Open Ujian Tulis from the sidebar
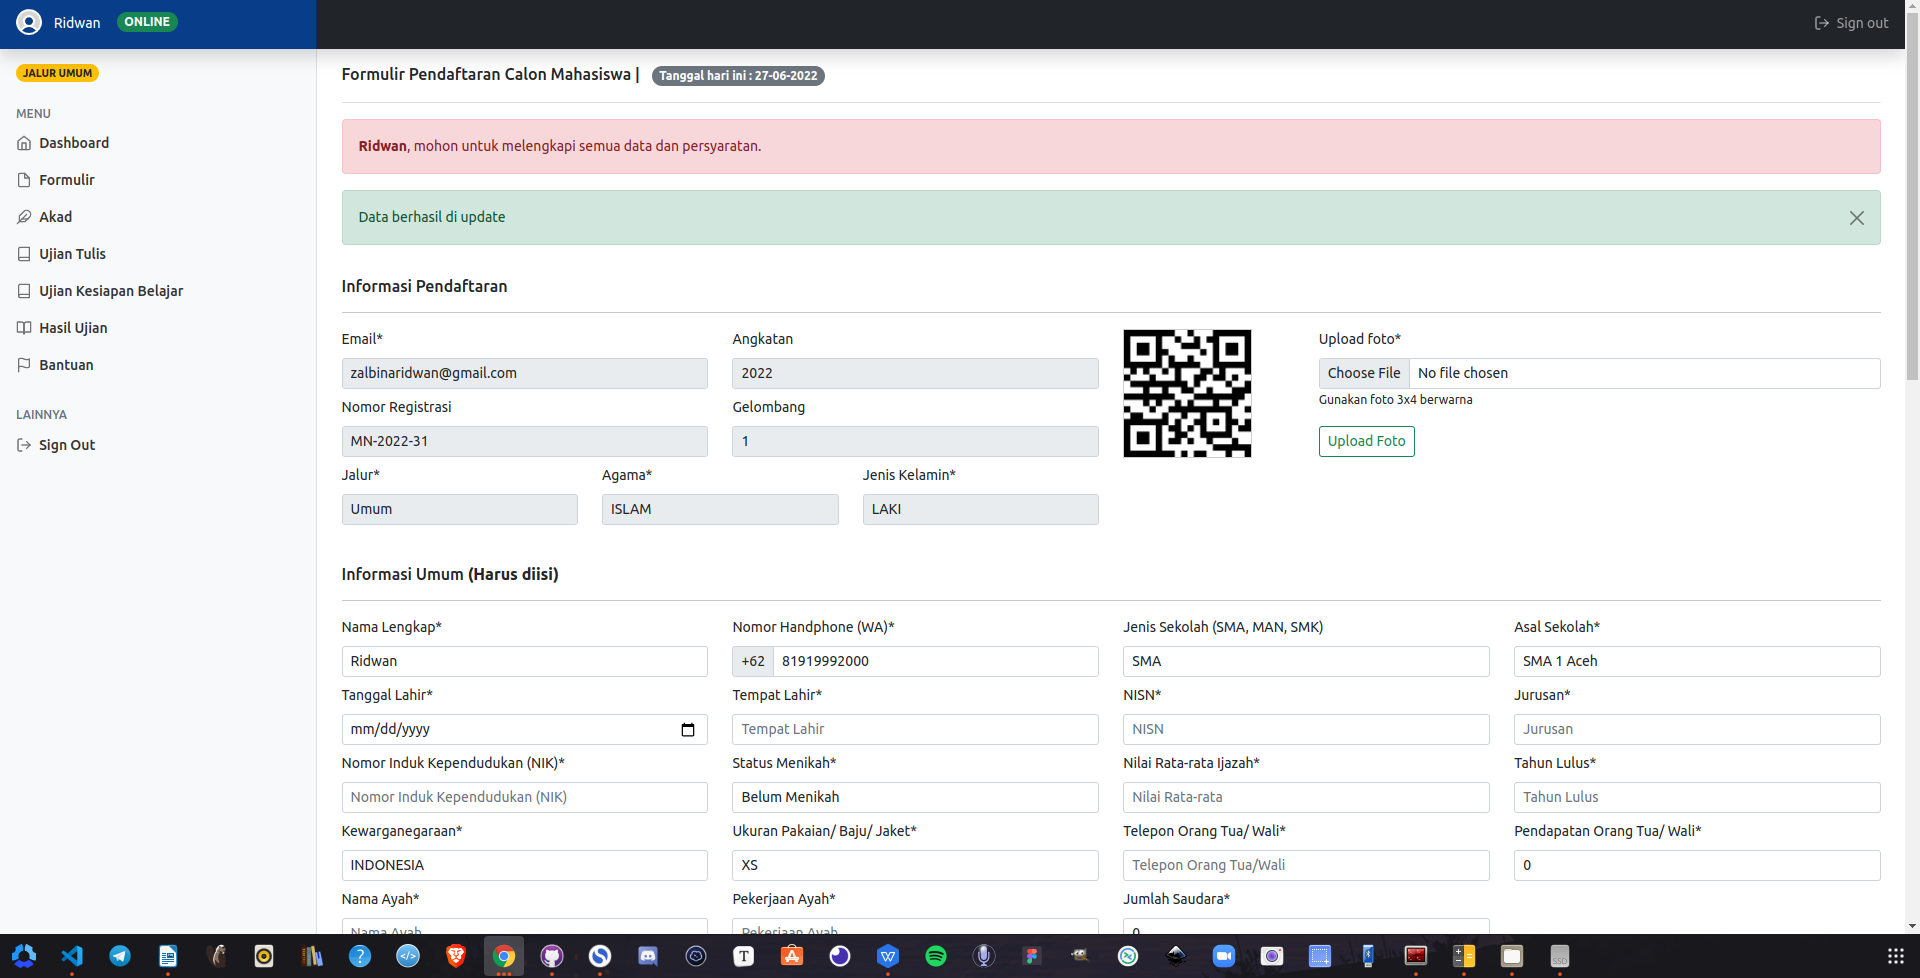 pyautogui.click(x=72, y=254)
